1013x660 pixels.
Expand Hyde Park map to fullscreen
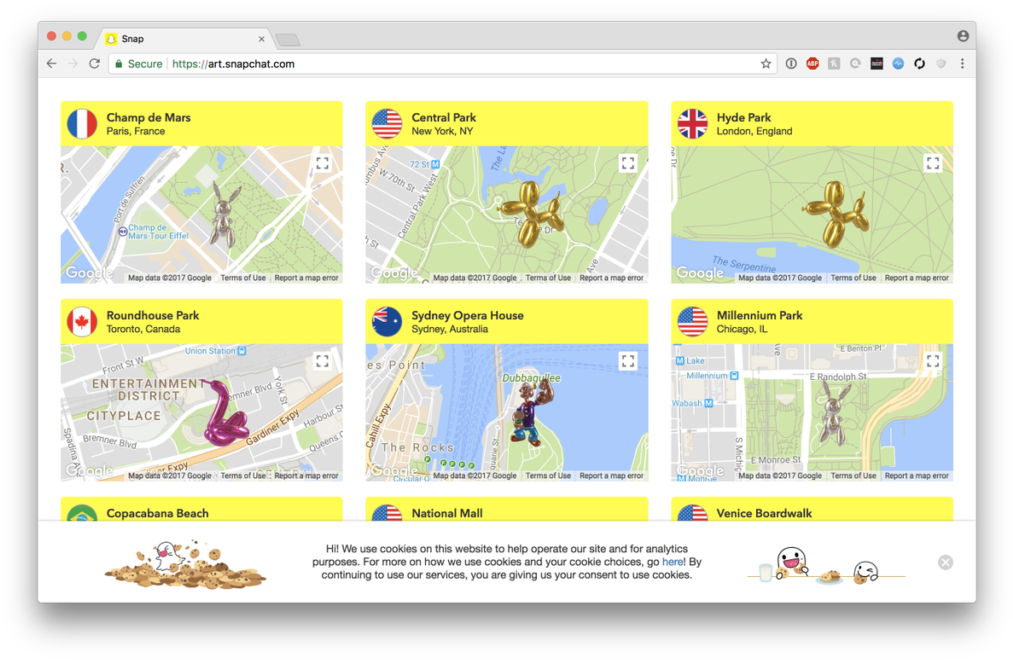tap(932, 163)
